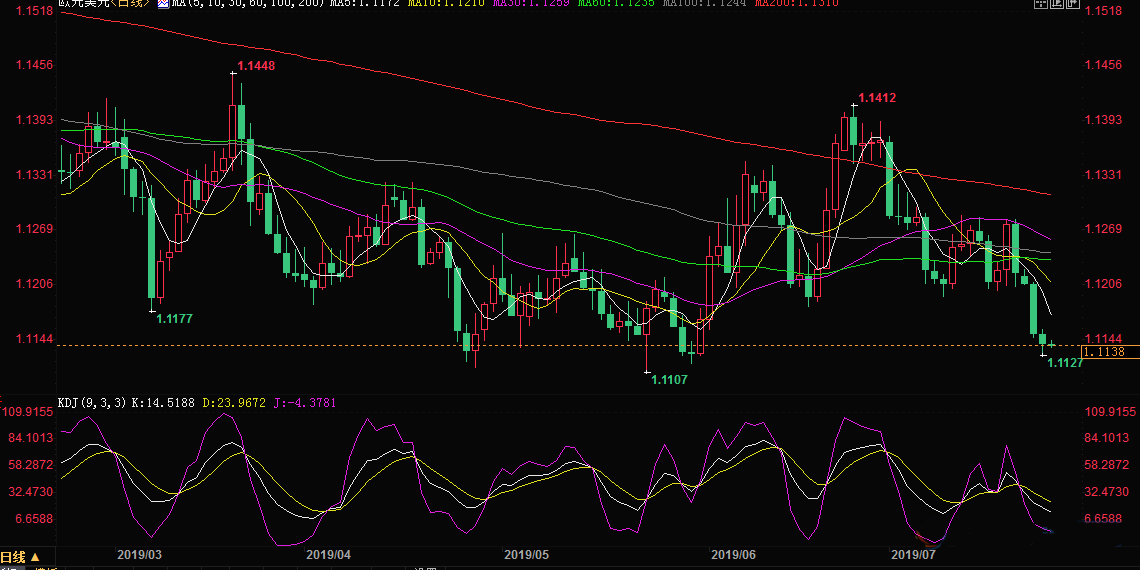The image size is (1140, 570).
Task: Click the 1.1448 high price marker
Action: pyautogui.click(x=255, y=66)
